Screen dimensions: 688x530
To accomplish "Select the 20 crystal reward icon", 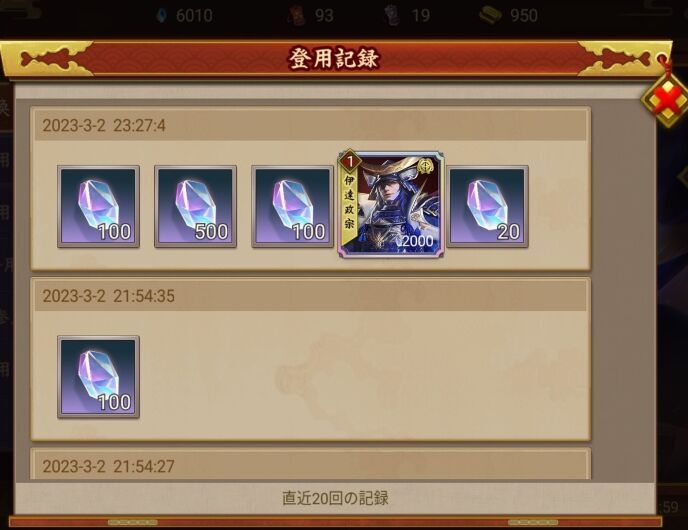I will tap(487, 206).
